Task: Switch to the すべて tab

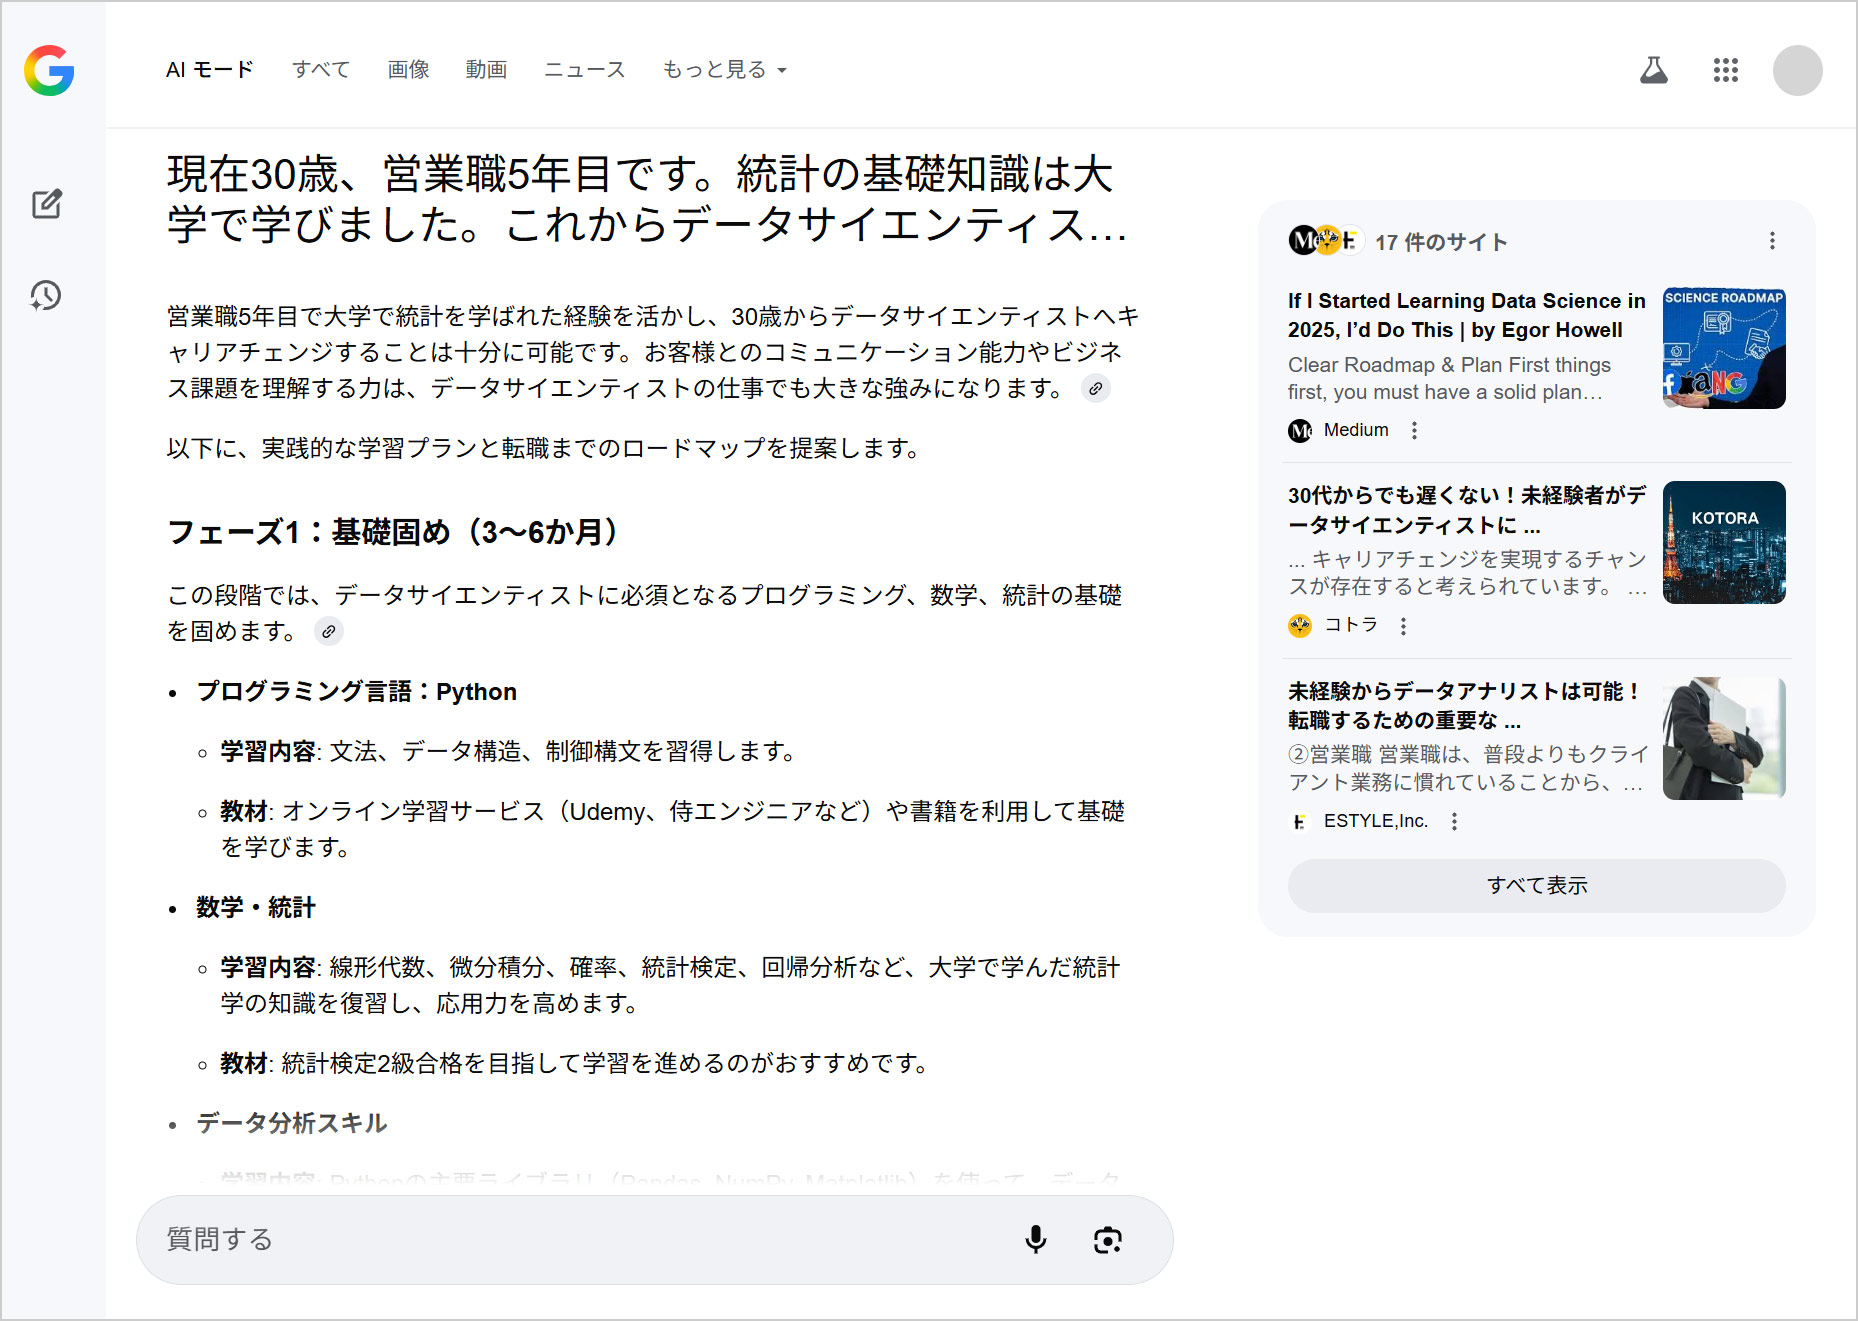Action: pyautogui.click(x=321, y=69)
